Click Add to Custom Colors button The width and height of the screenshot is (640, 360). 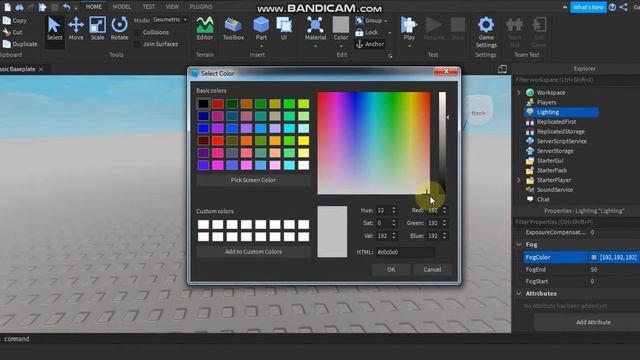pyautogui.click(x=253, y=252)
